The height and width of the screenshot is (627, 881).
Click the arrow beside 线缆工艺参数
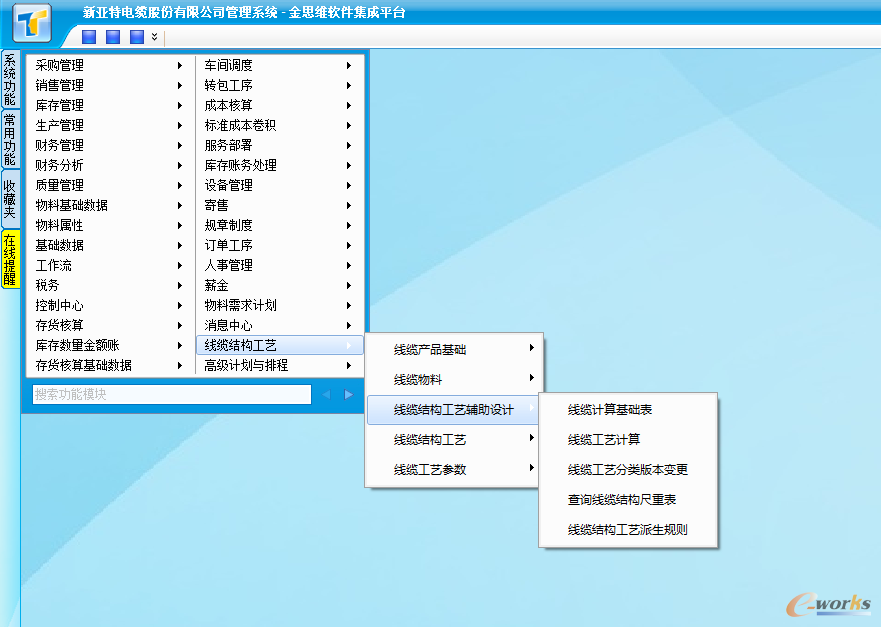pyautogui.click(x=532, y=467)
